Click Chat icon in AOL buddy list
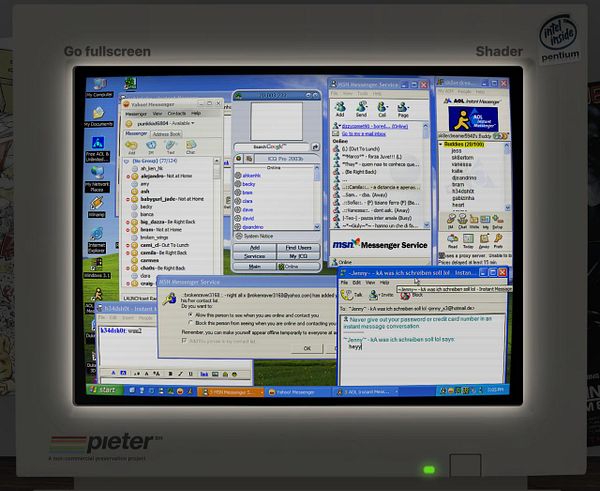 (463, 221)
